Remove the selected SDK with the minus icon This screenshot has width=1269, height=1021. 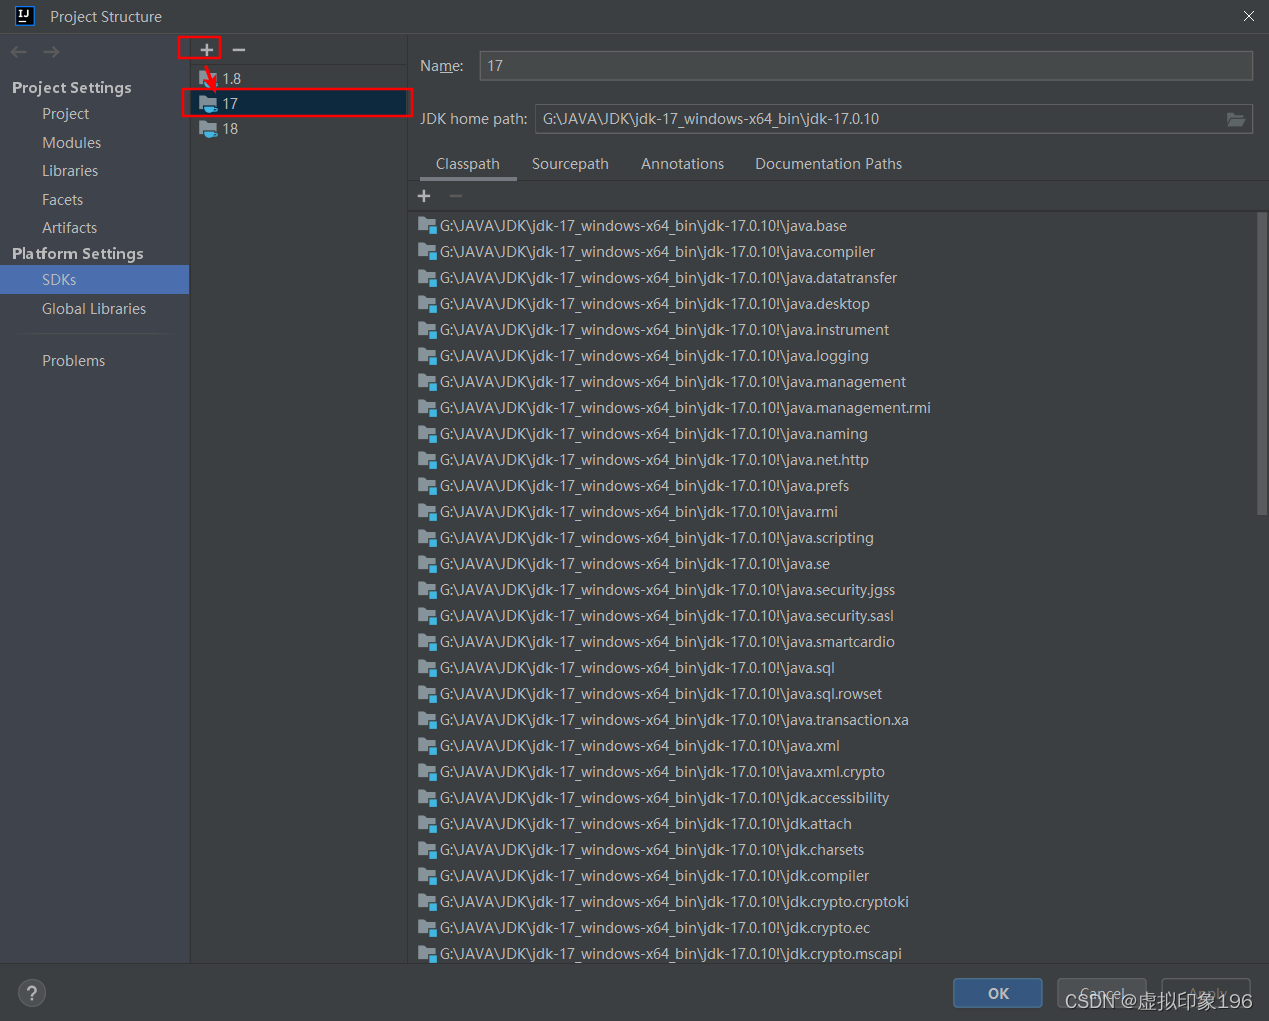[237, 48]
